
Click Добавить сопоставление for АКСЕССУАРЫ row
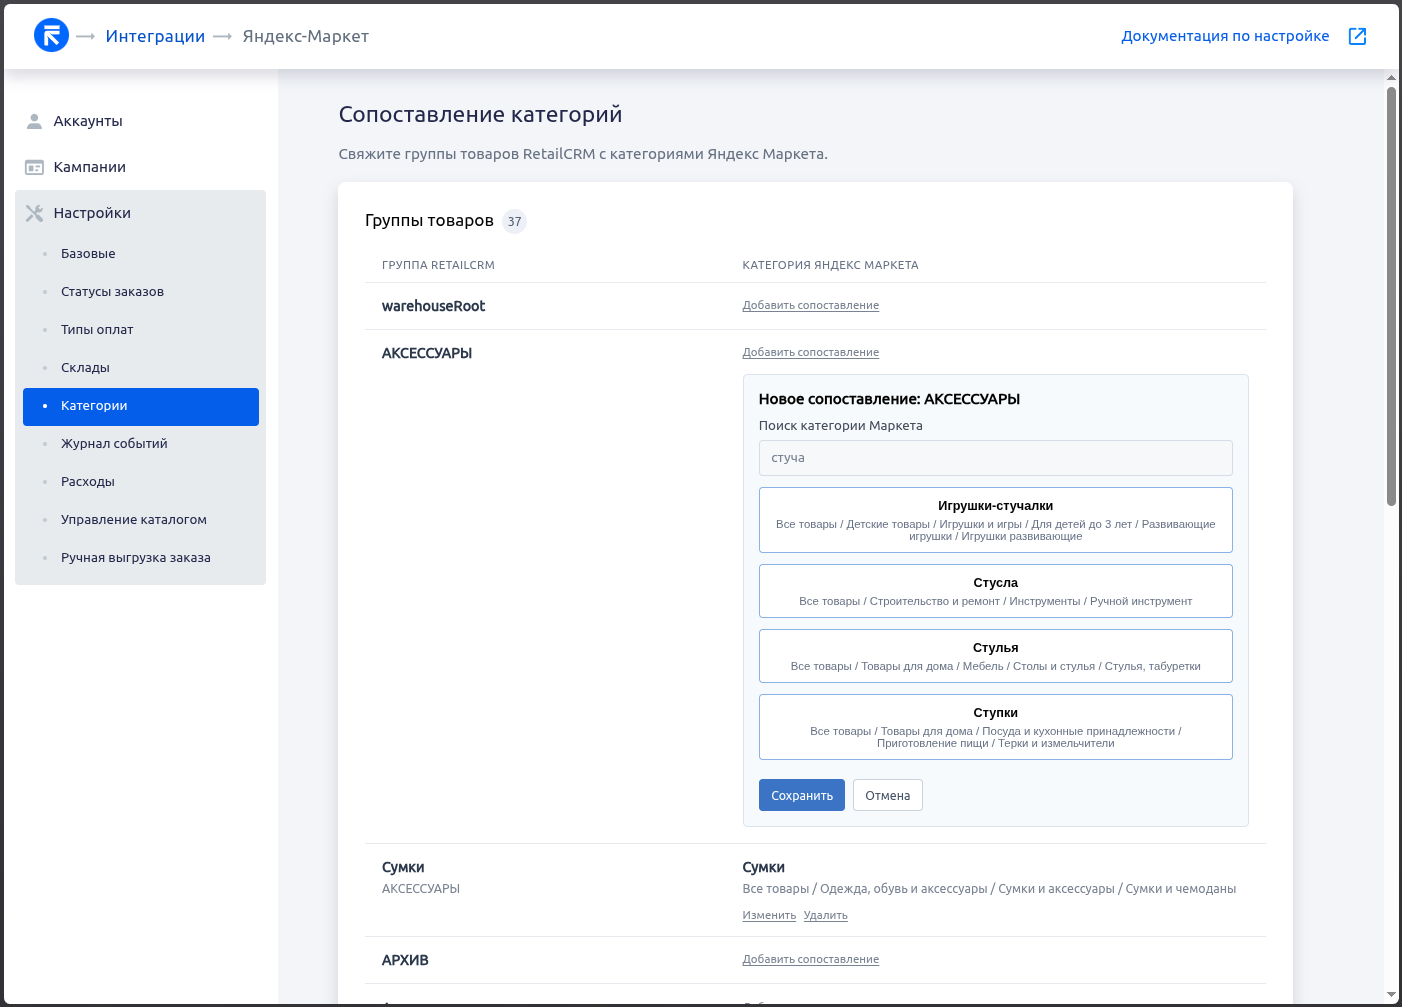[810, 352]
